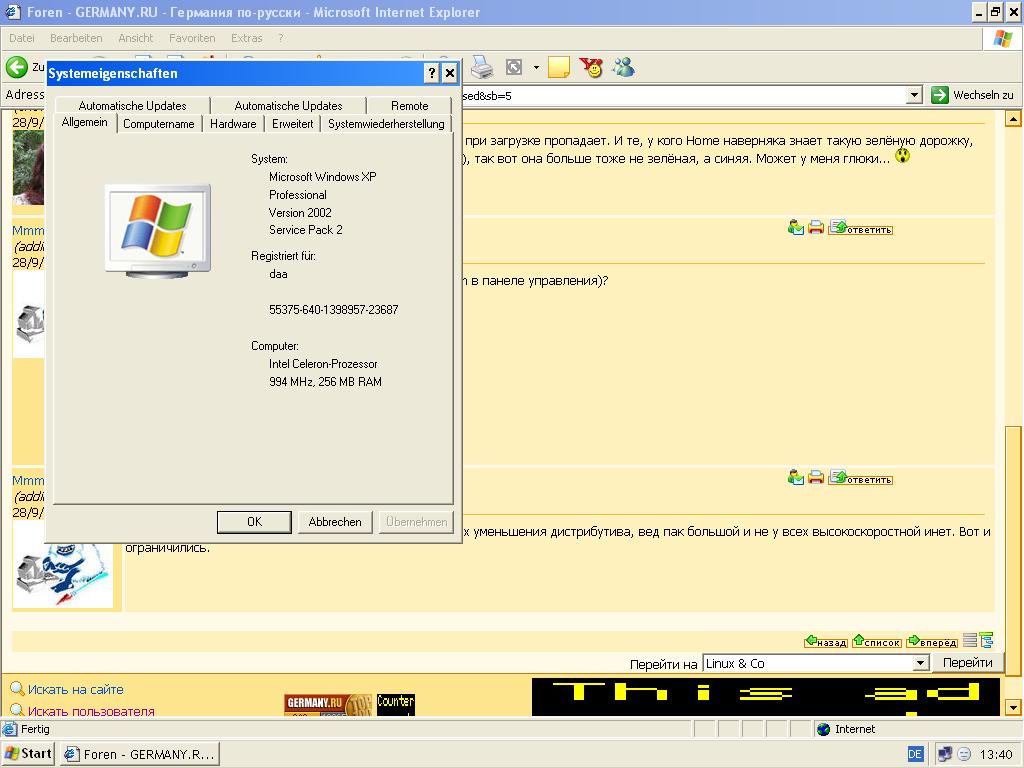Click the DE language indicator in the taskbar
The height and width of the screenshot is (768, 1024).
[915, 754]
